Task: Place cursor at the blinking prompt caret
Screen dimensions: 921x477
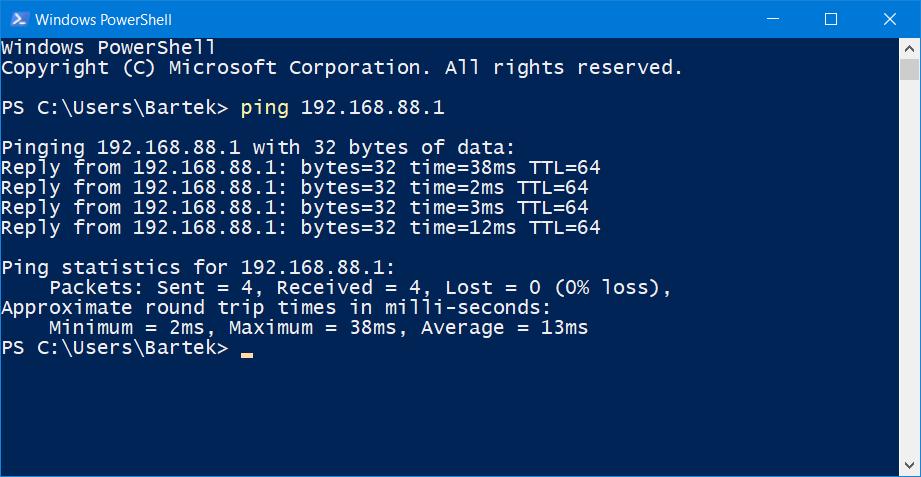Action: coord(247,355)
